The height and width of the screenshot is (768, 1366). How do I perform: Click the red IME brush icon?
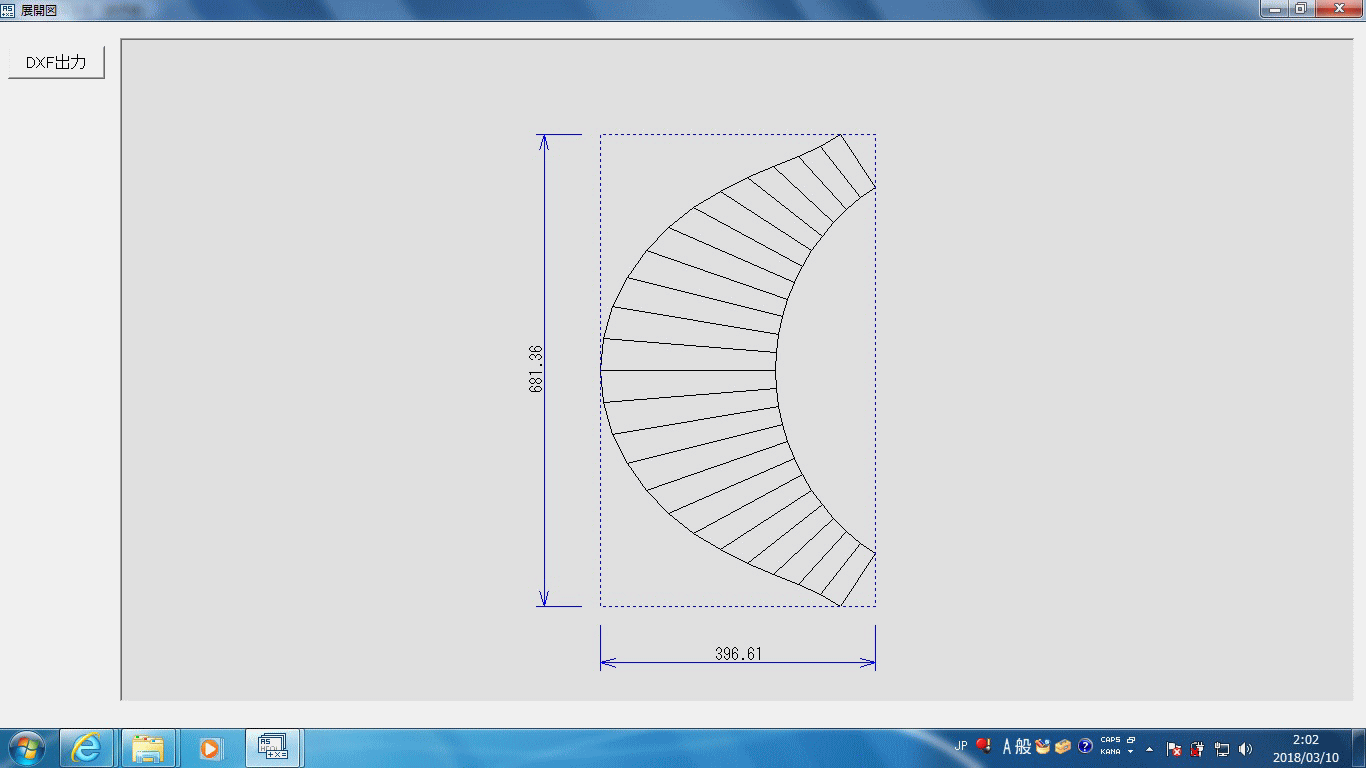point(983,746)
